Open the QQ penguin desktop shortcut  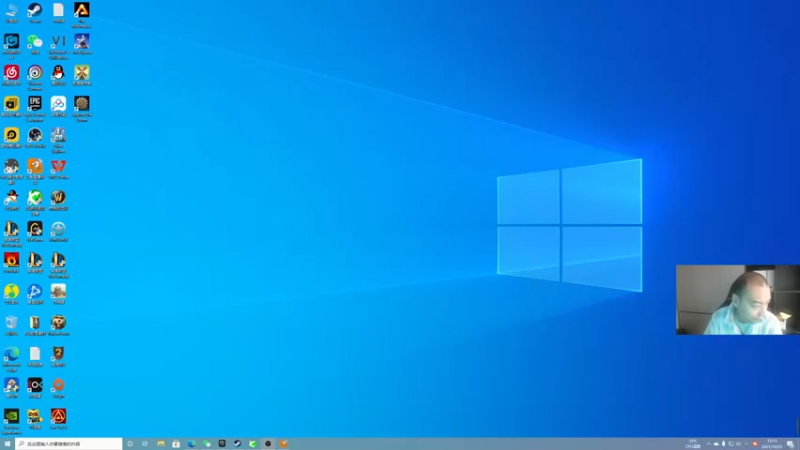58,74
